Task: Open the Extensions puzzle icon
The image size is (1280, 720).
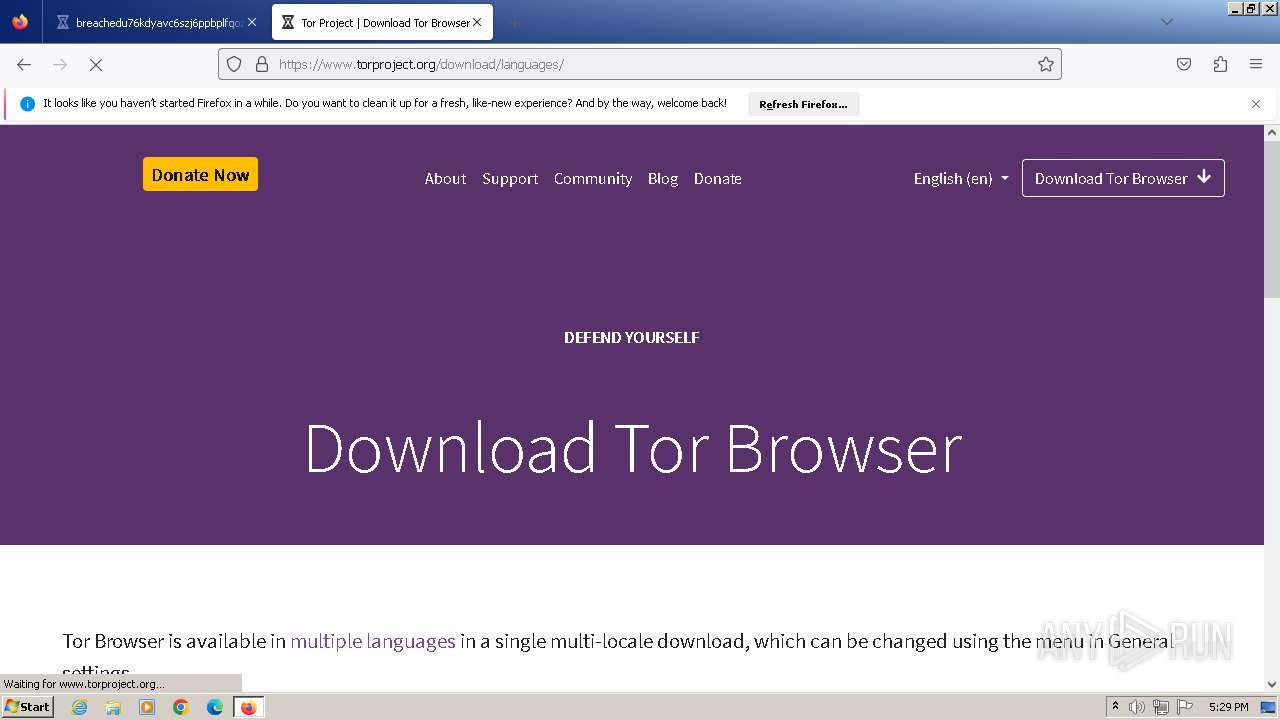Action: click(x=1220, y=64)
